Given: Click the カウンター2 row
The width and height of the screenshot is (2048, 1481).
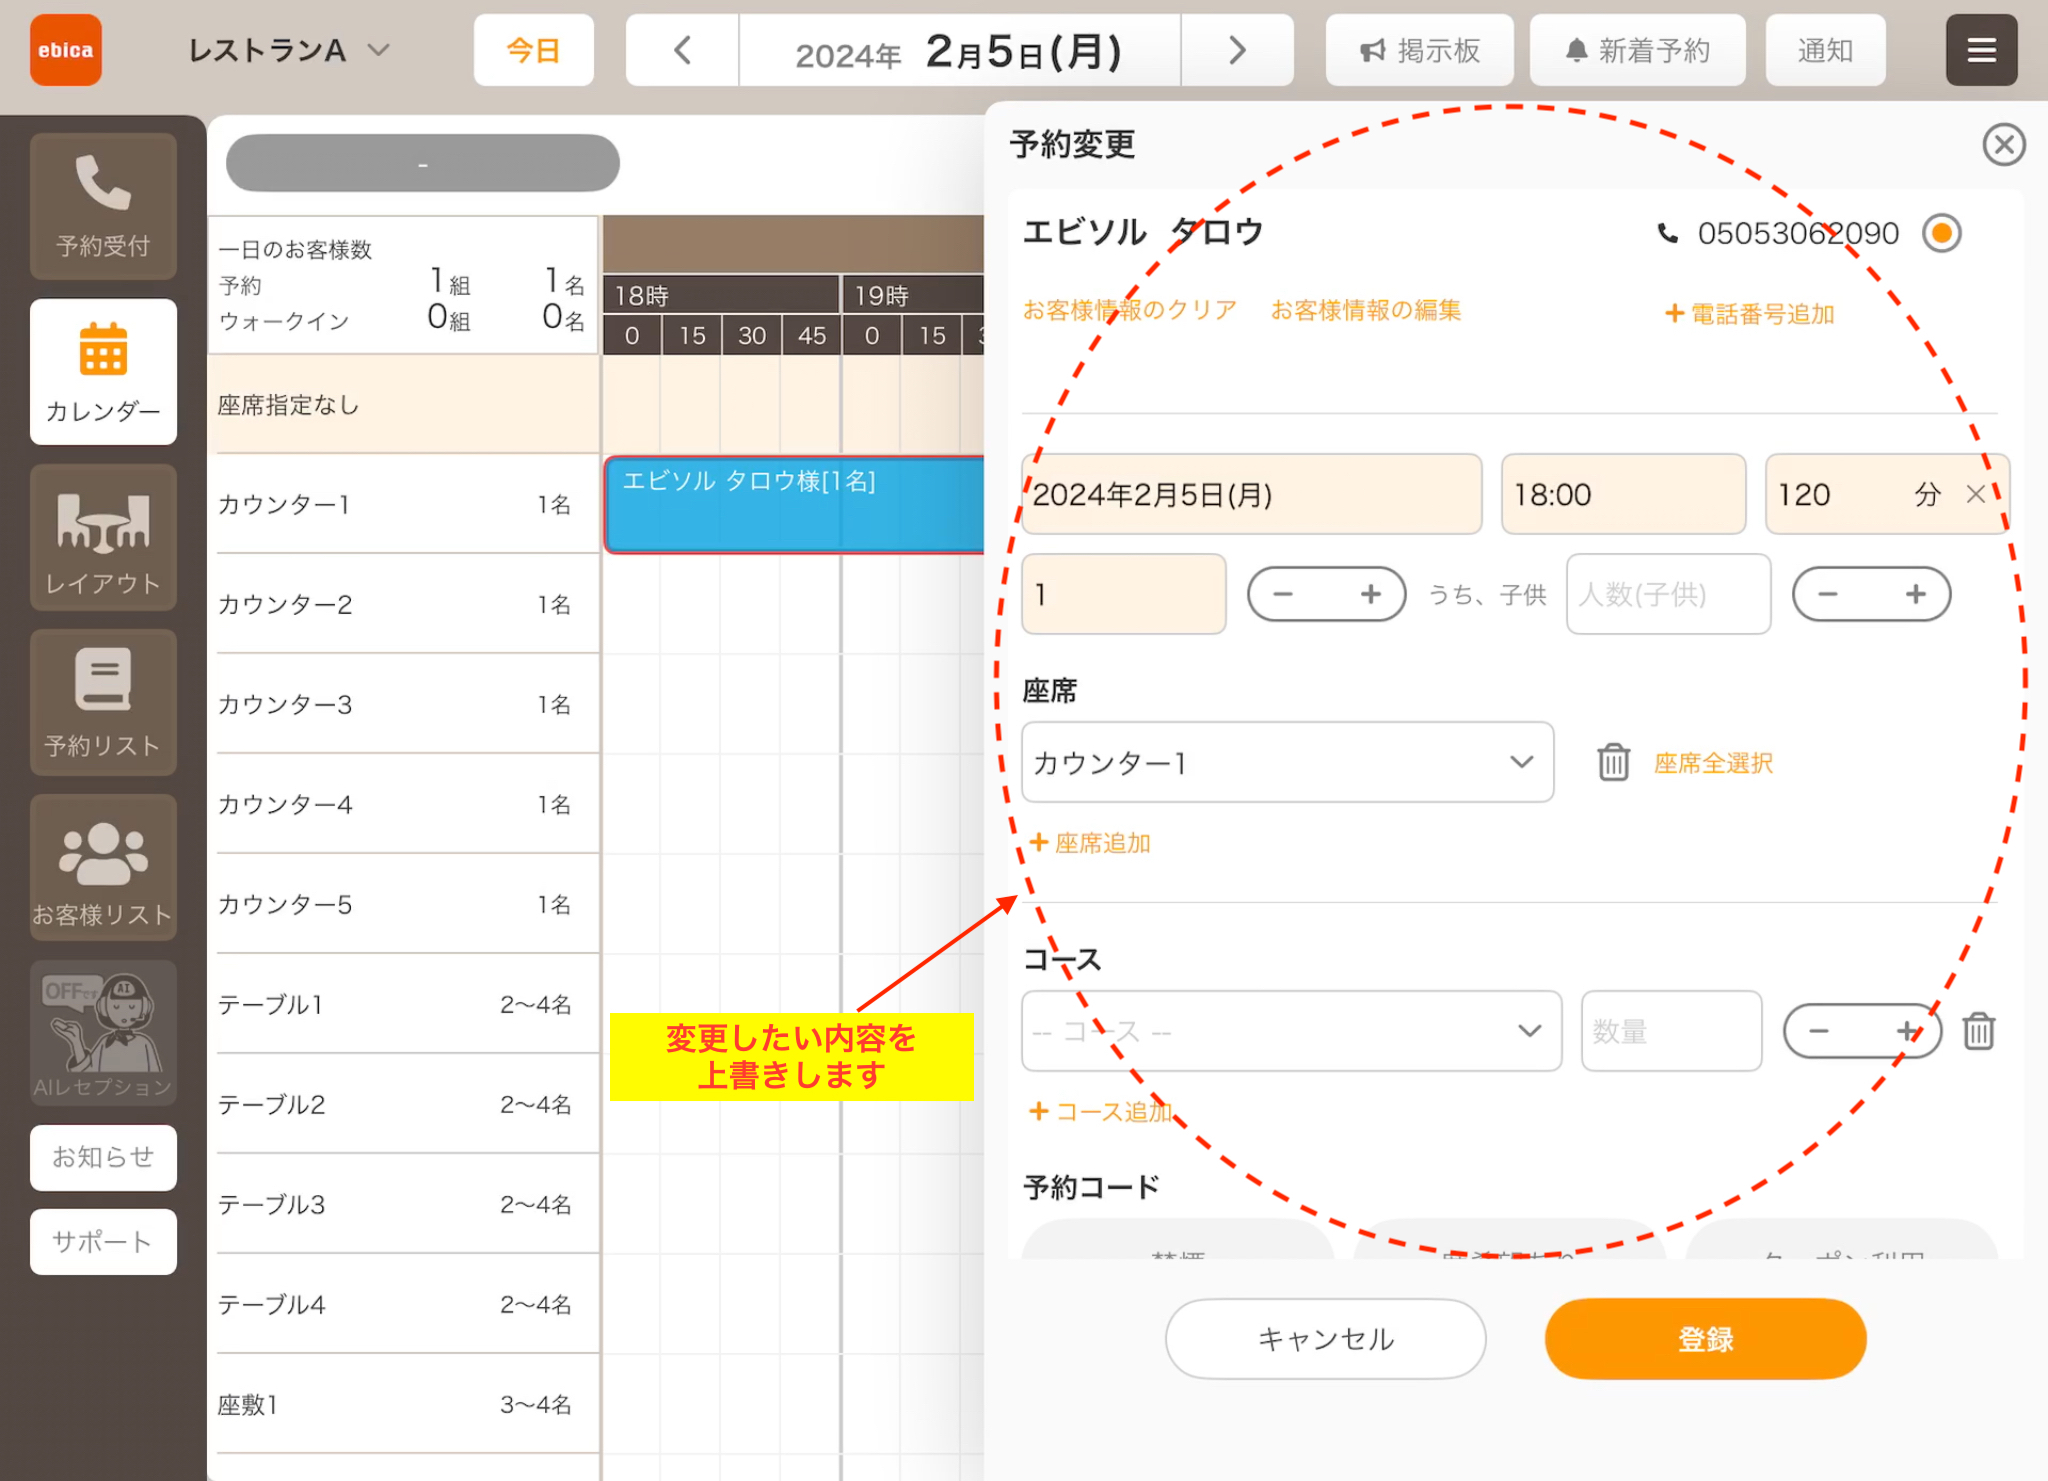Looking at the screenshot, I should point(405,604).
